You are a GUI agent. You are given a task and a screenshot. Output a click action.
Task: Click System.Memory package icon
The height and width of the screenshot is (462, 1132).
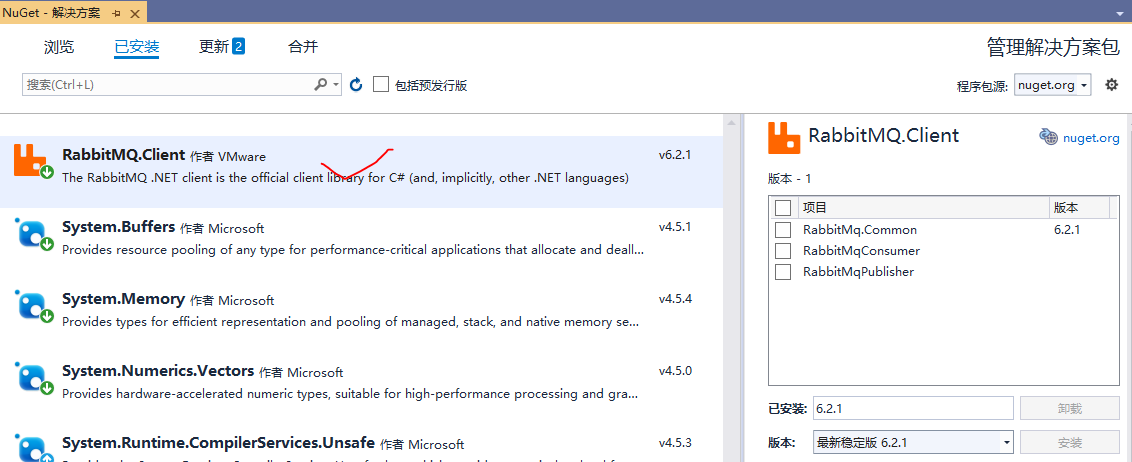point(32,307)
